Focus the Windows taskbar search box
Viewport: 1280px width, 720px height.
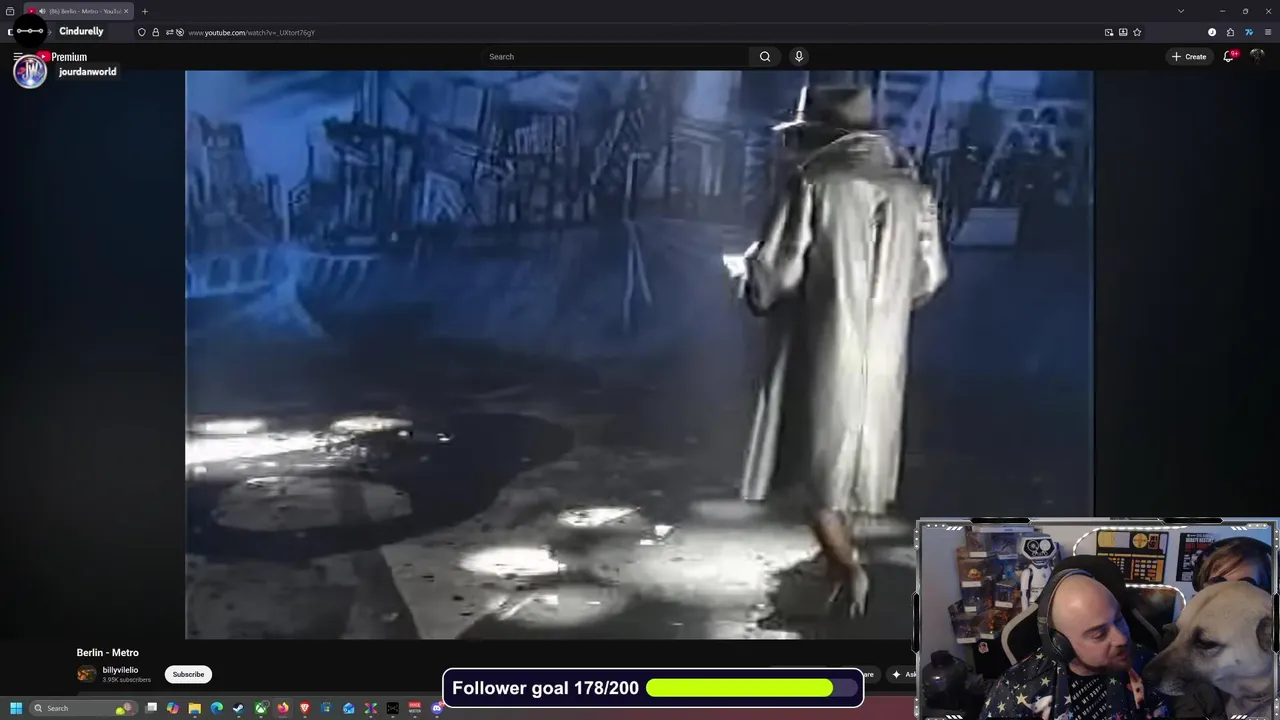[82, 708]
